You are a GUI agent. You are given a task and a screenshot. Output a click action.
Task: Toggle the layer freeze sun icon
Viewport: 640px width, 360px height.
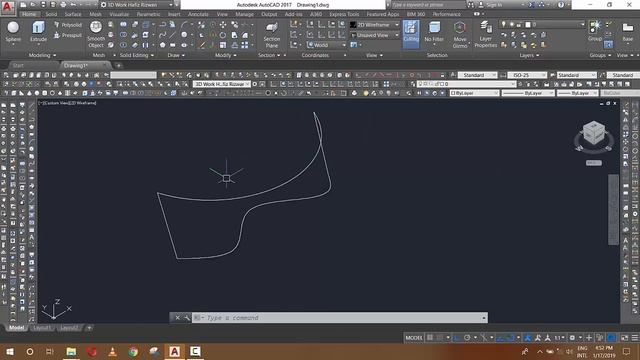pos(511,24)
